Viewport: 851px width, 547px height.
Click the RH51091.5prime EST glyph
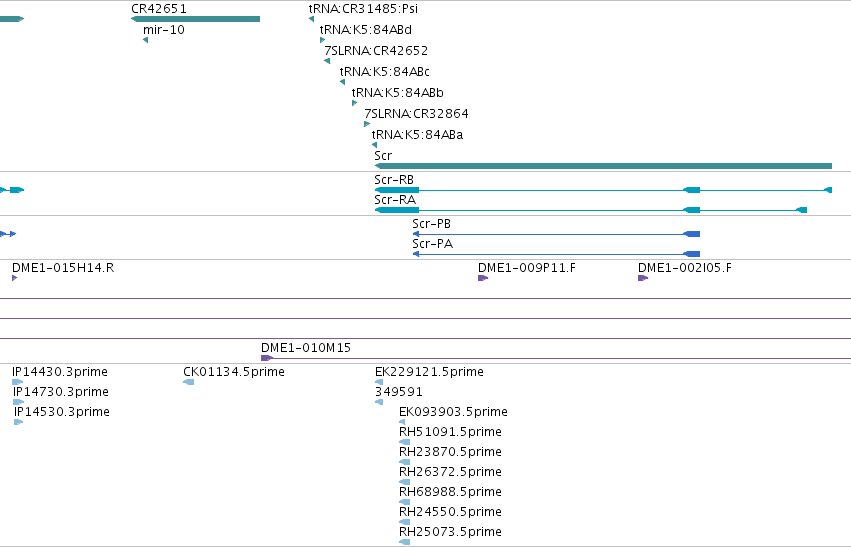404,442
